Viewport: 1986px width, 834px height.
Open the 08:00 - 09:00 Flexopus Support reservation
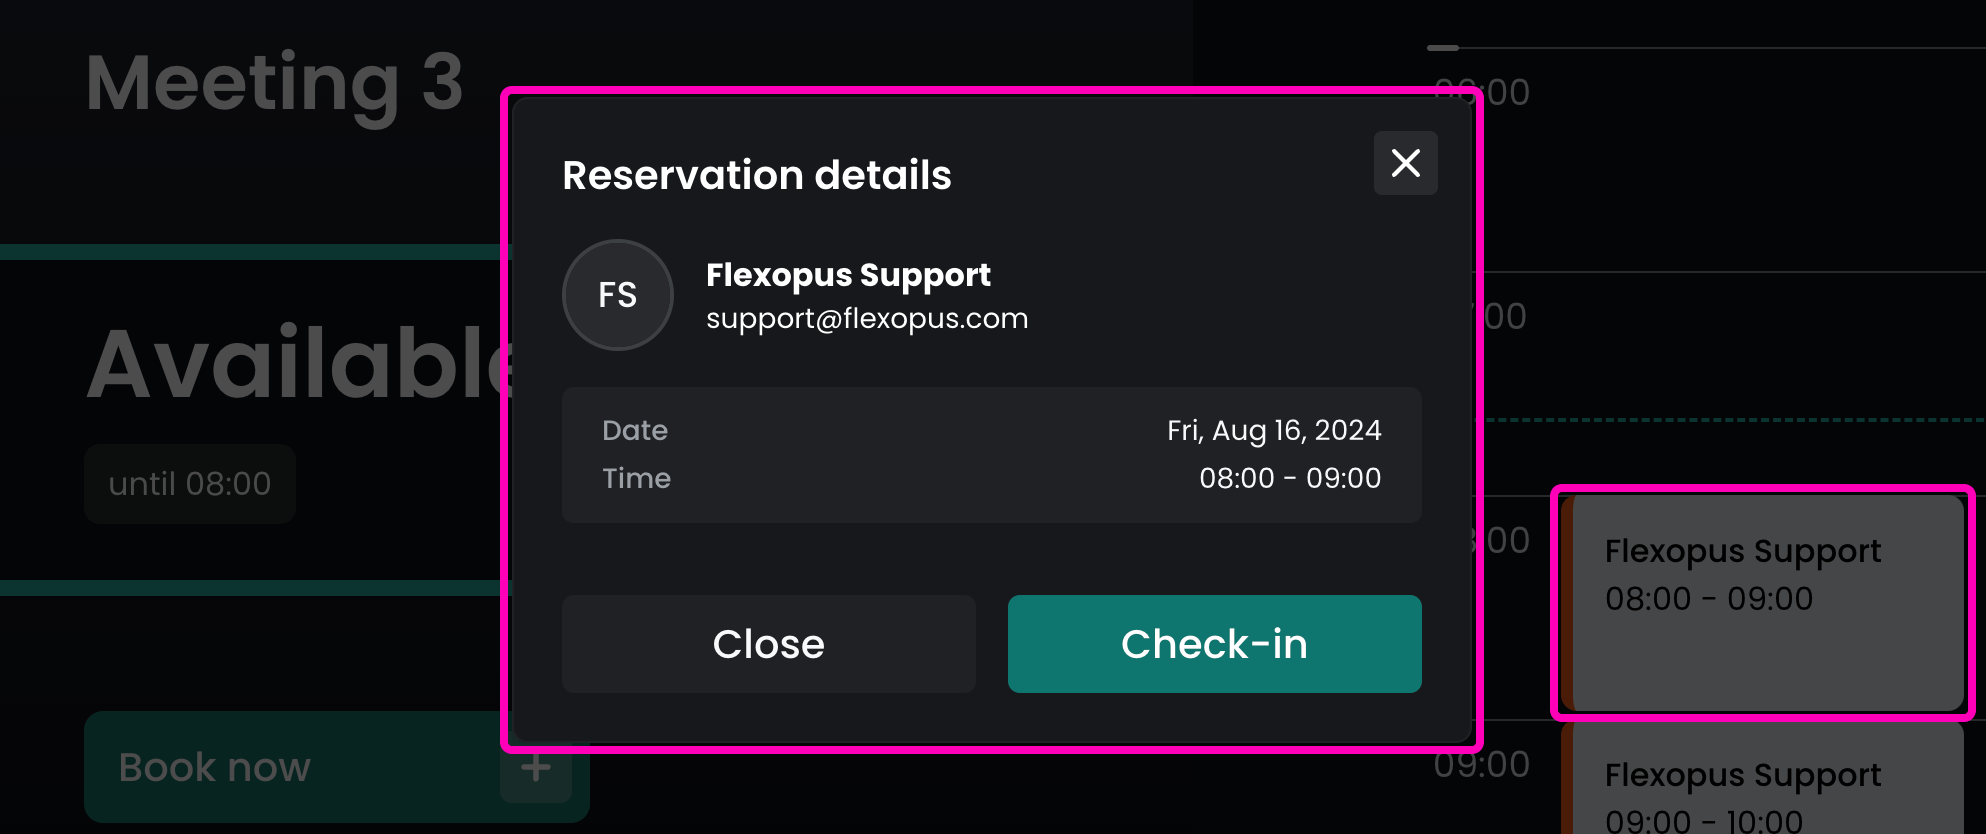tap(1762, 603)
